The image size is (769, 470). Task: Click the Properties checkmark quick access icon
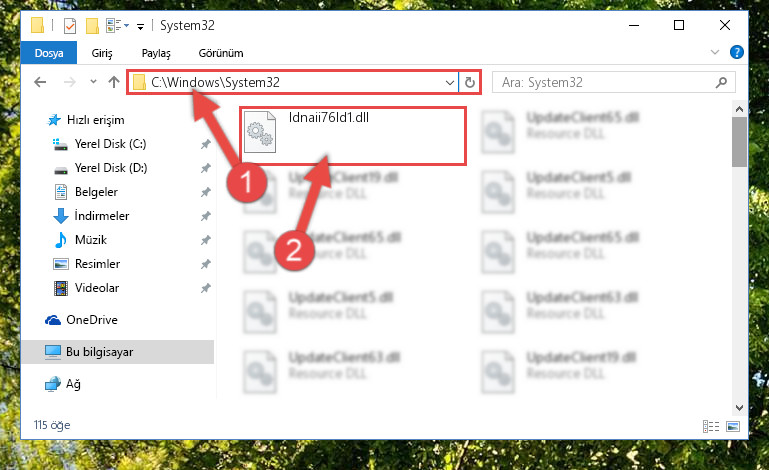pyautogui.click(x=70, y=26)
